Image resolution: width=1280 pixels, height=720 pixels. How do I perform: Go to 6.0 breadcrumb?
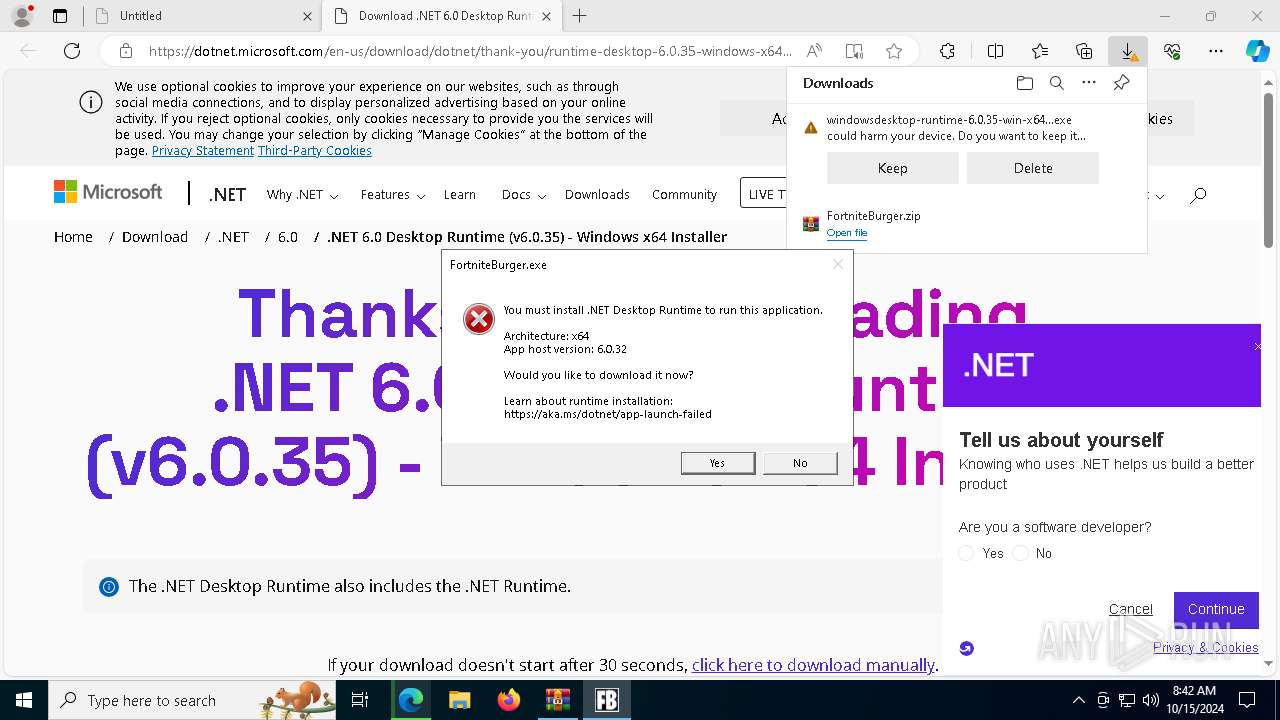click(x=288, y=237)
